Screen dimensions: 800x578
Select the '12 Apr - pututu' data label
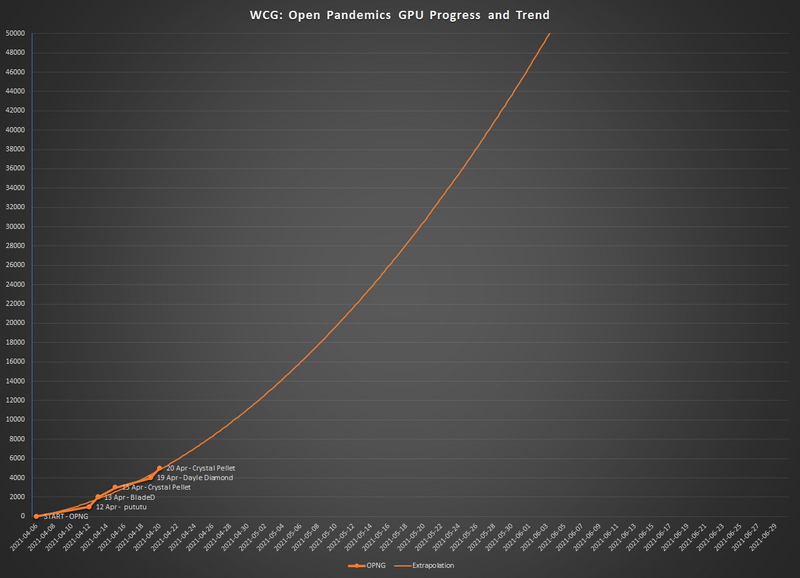[121, 507]
